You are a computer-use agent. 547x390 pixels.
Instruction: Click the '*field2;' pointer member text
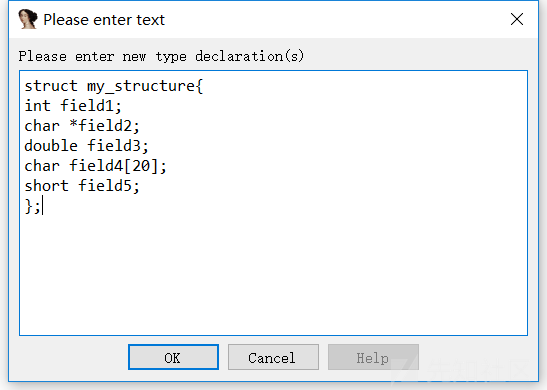(105, 126)
